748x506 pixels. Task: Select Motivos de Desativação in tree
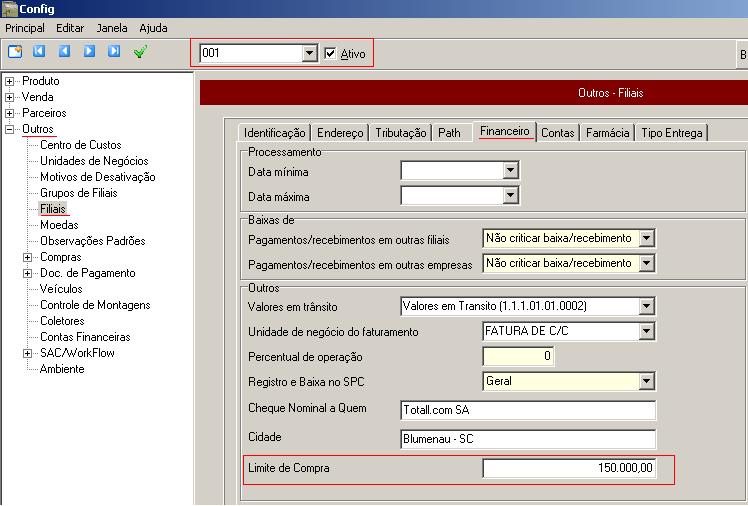pos(98,177)
